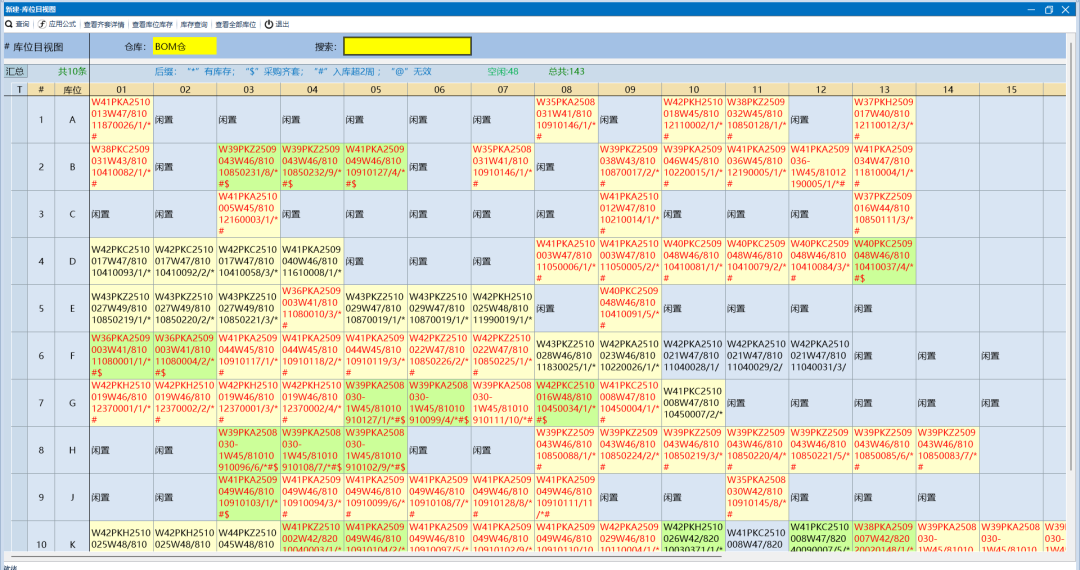Image resolution: width=1080 pixels, height=570 pixels.
Task: Select column header 08
Action: [566, 89]
